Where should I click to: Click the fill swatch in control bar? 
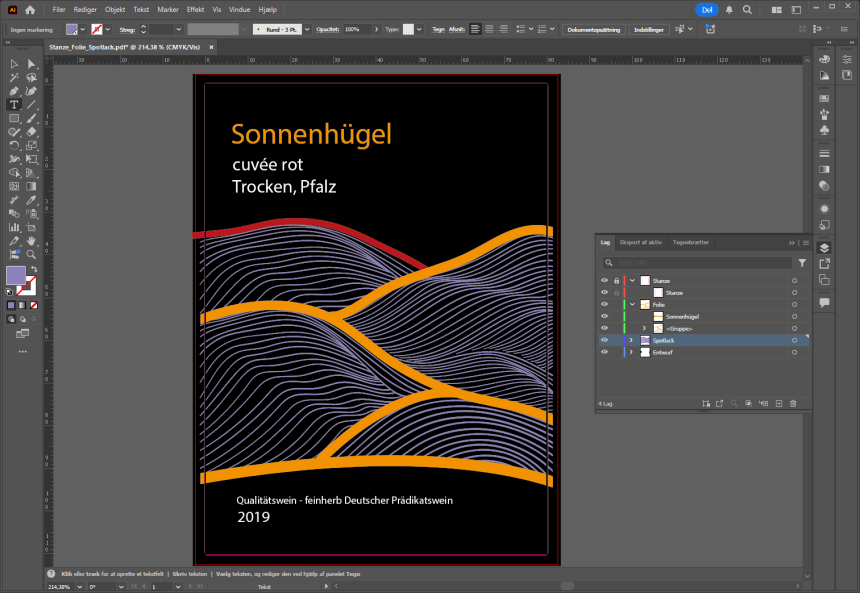click(x=71, y=30)
